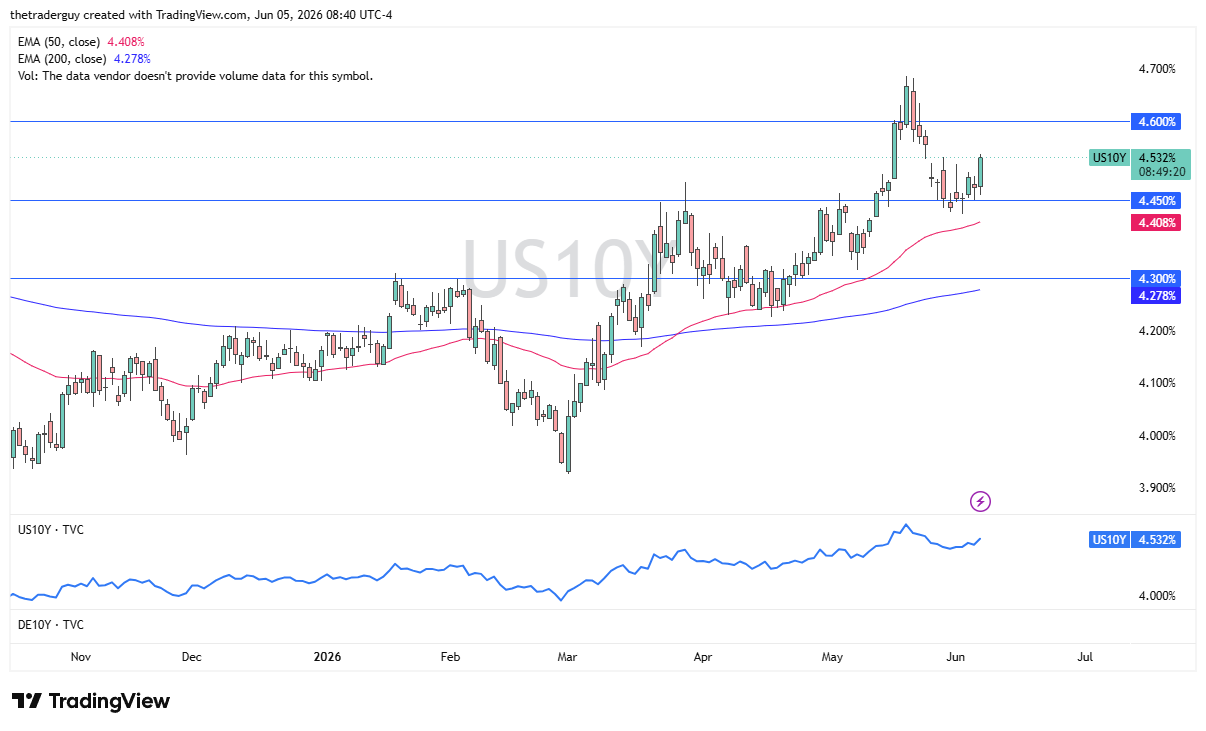Click the green US10Y 4.532% price label
Viewport: 1206px width, 731px height.
pos(1139,164)
